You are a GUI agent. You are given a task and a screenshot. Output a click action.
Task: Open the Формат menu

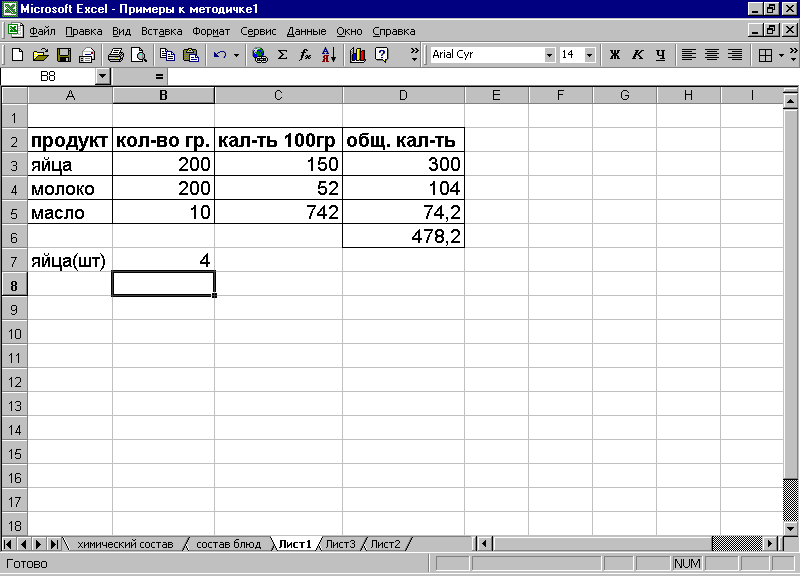point(211,31)
